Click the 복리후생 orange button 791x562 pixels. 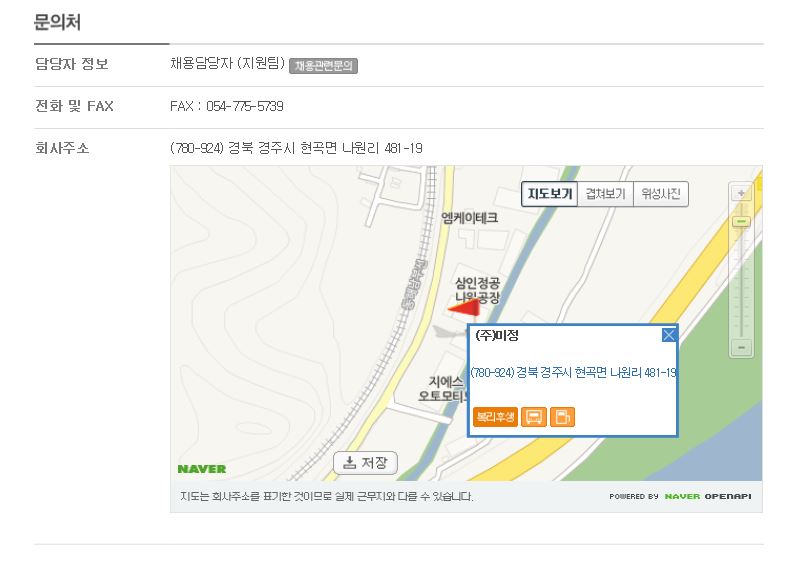click(495, 417)
